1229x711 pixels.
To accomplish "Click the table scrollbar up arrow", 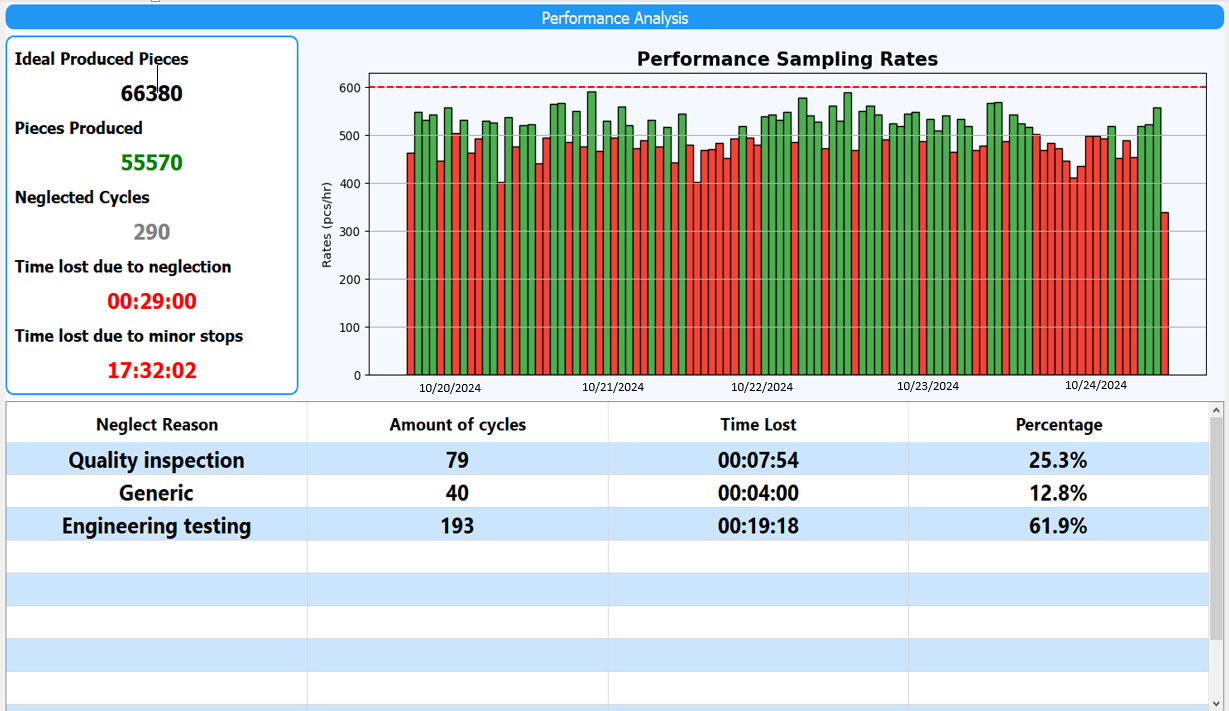I will pyautogui.click(x=1216, y=410).
